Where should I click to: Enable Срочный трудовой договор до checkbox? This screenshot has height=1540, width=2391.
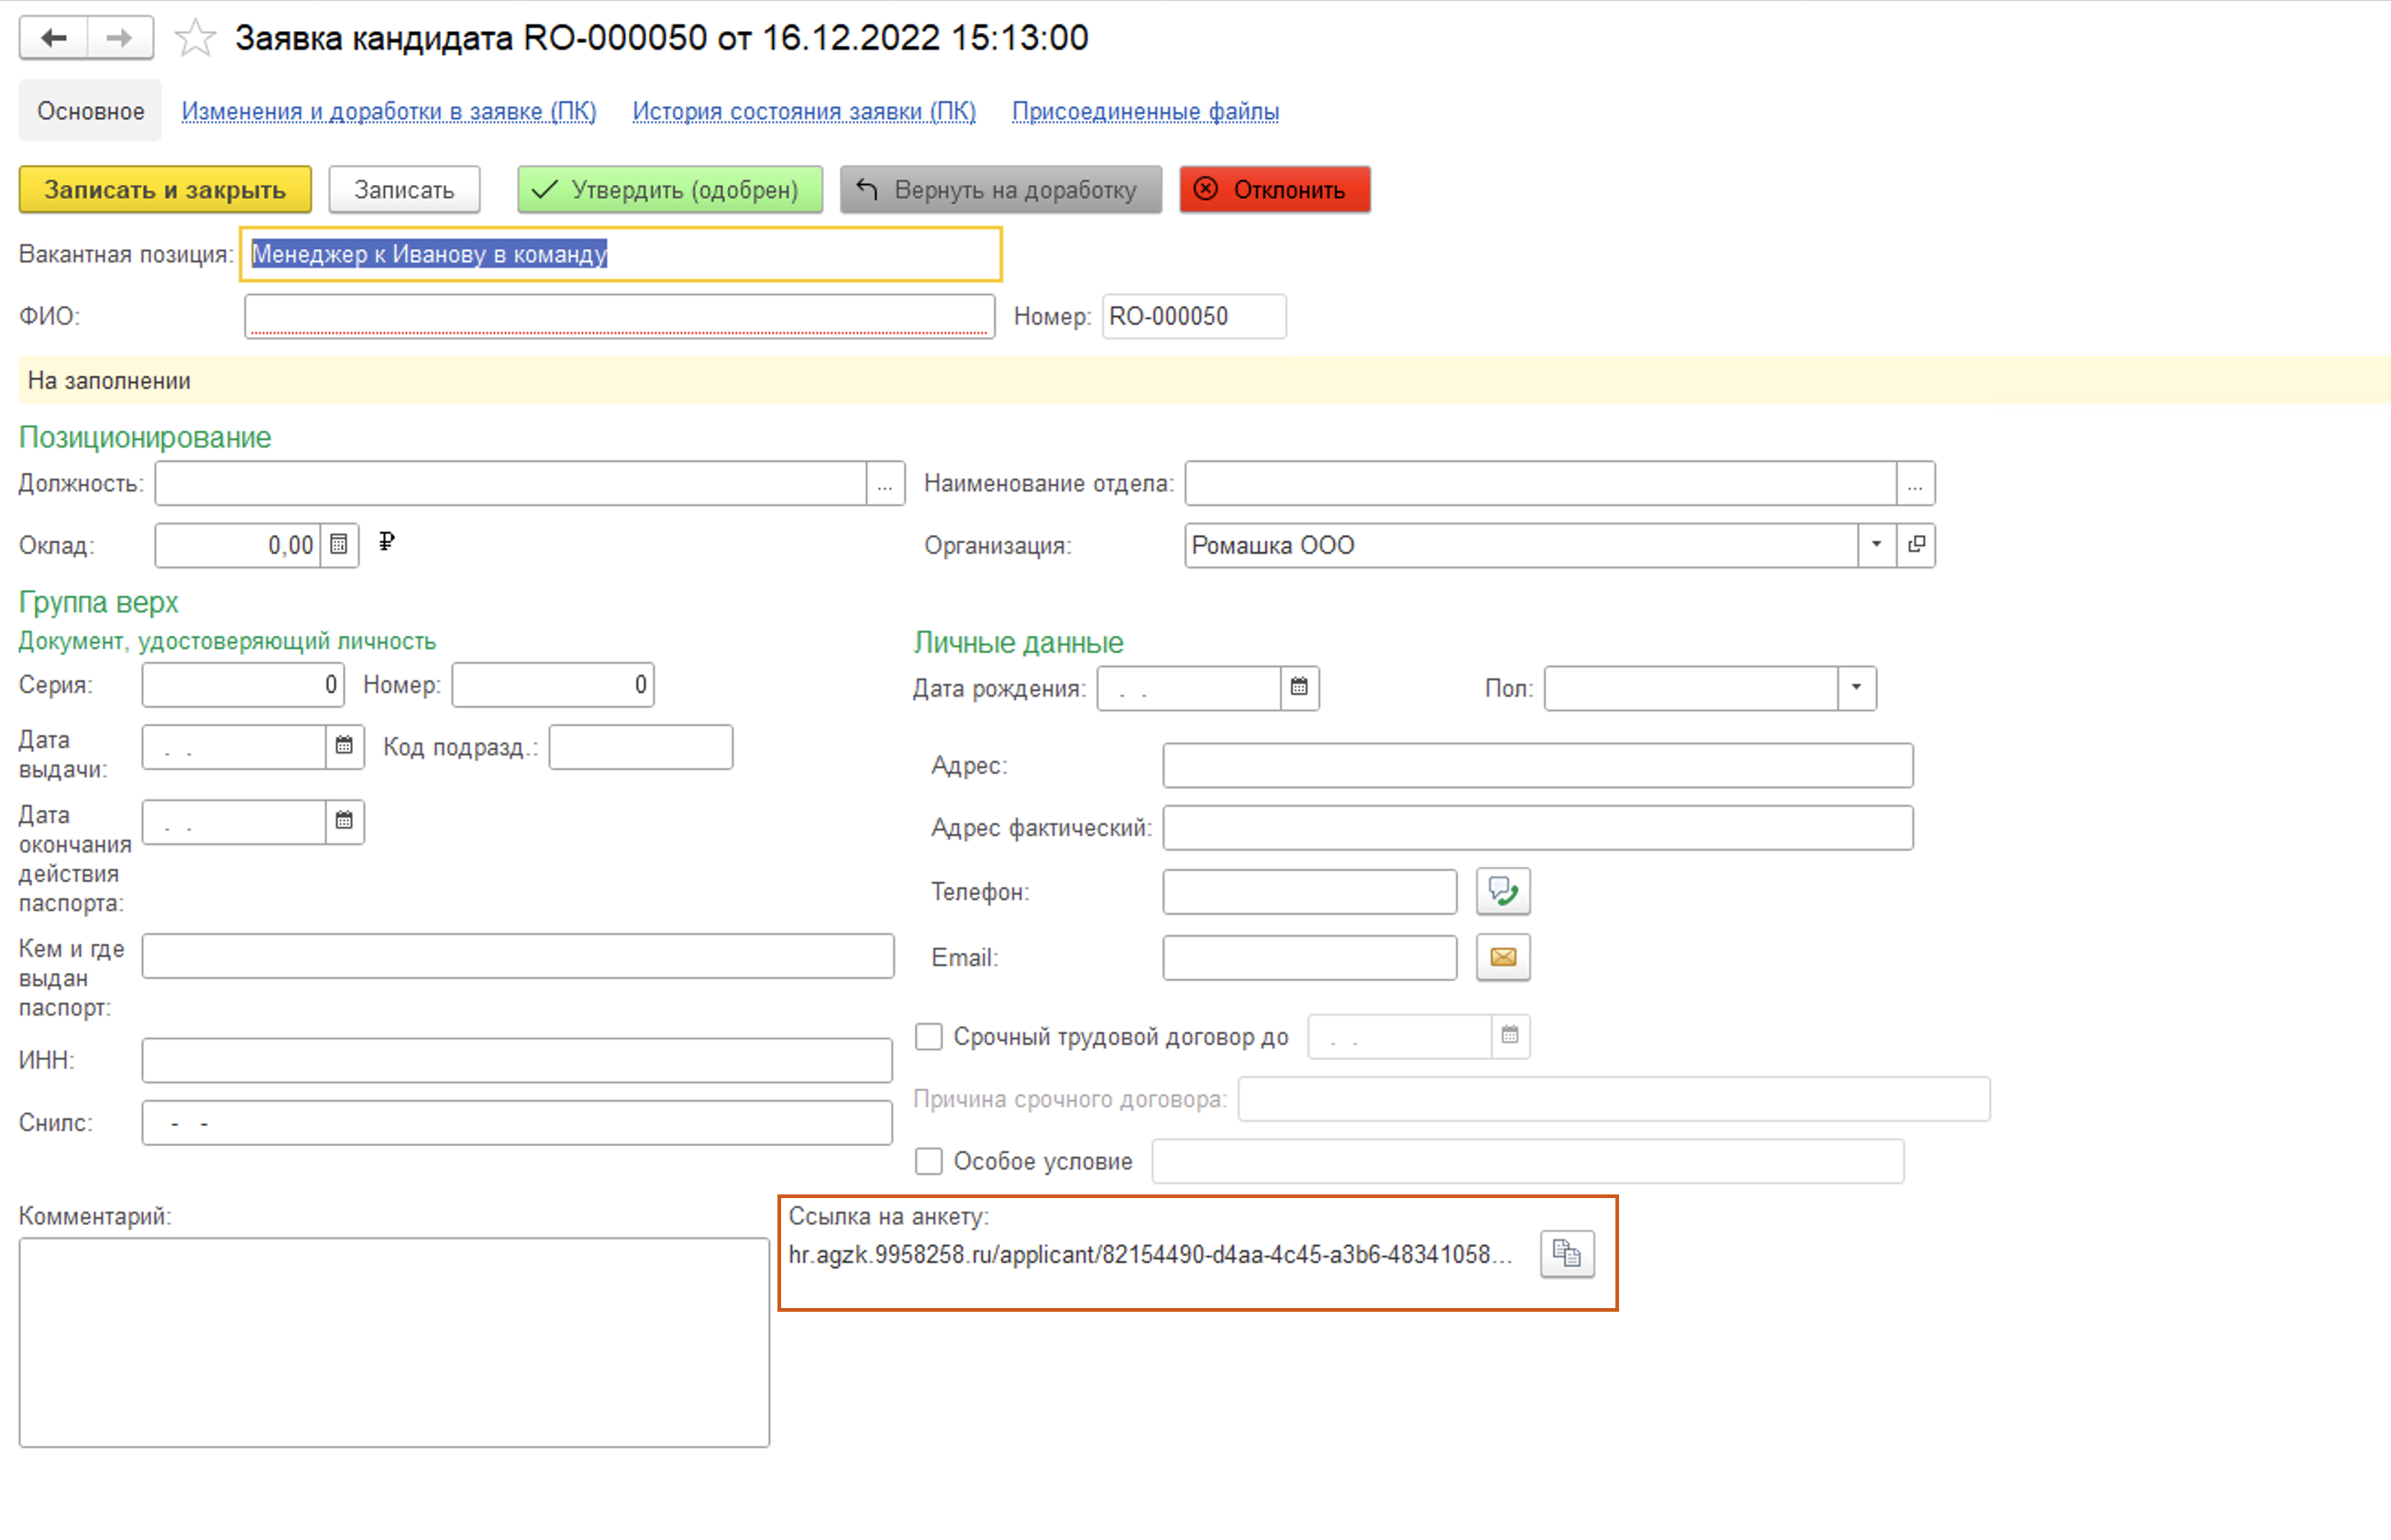click(929, 1036)
